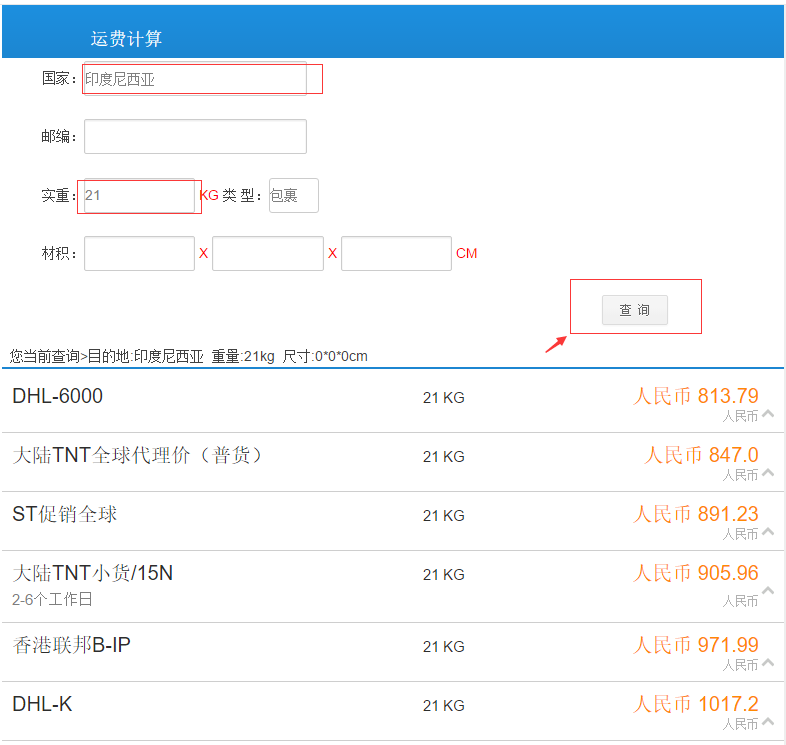786x745 pixels.
Task: Expand the 香港联邦B-IP row chevron
Action: 767,662
